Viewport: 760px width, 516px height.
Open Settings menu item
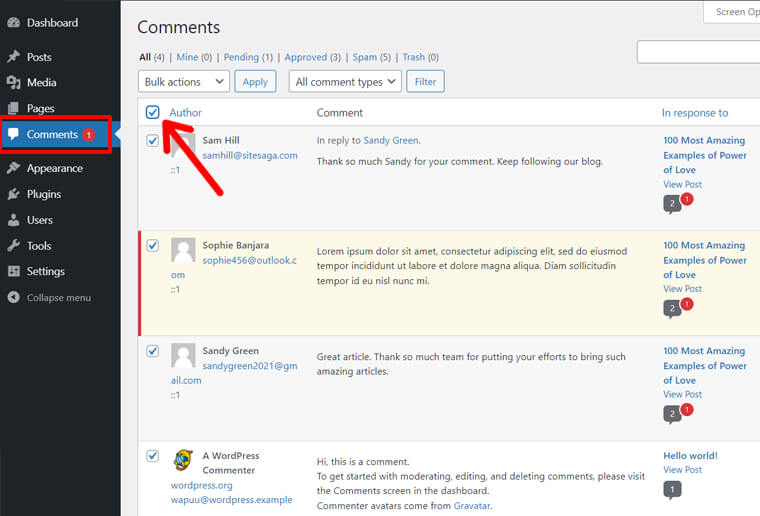tap(46, 271)
